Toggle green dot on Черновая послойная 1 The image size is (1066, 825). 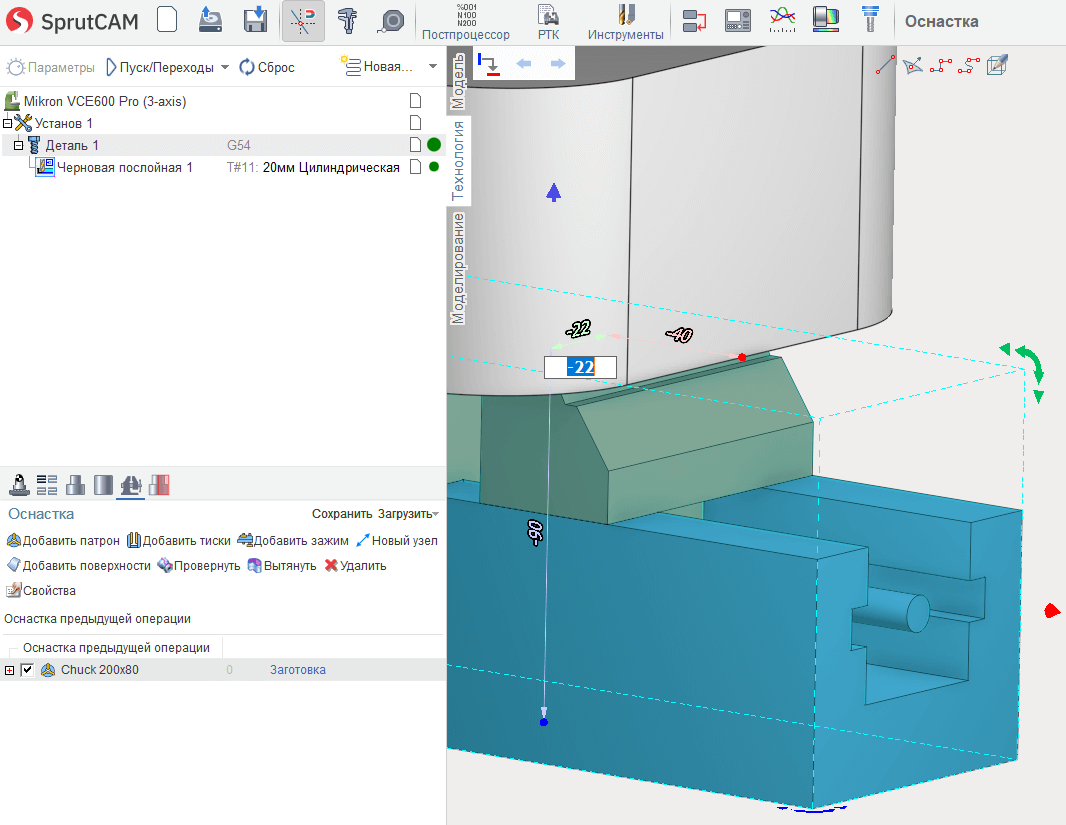pos(434,167)
